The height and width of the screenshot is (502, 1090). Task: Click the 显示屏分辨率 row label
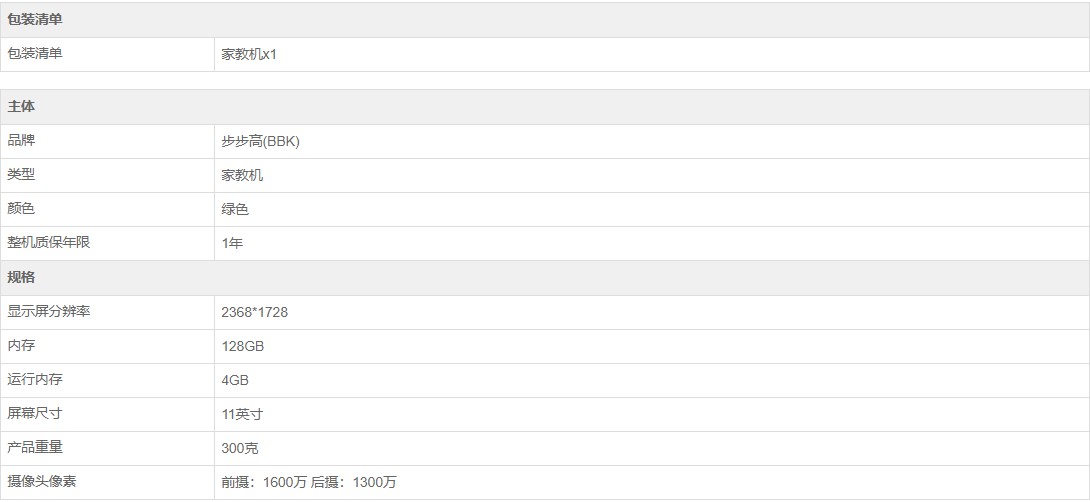[49, 312]
